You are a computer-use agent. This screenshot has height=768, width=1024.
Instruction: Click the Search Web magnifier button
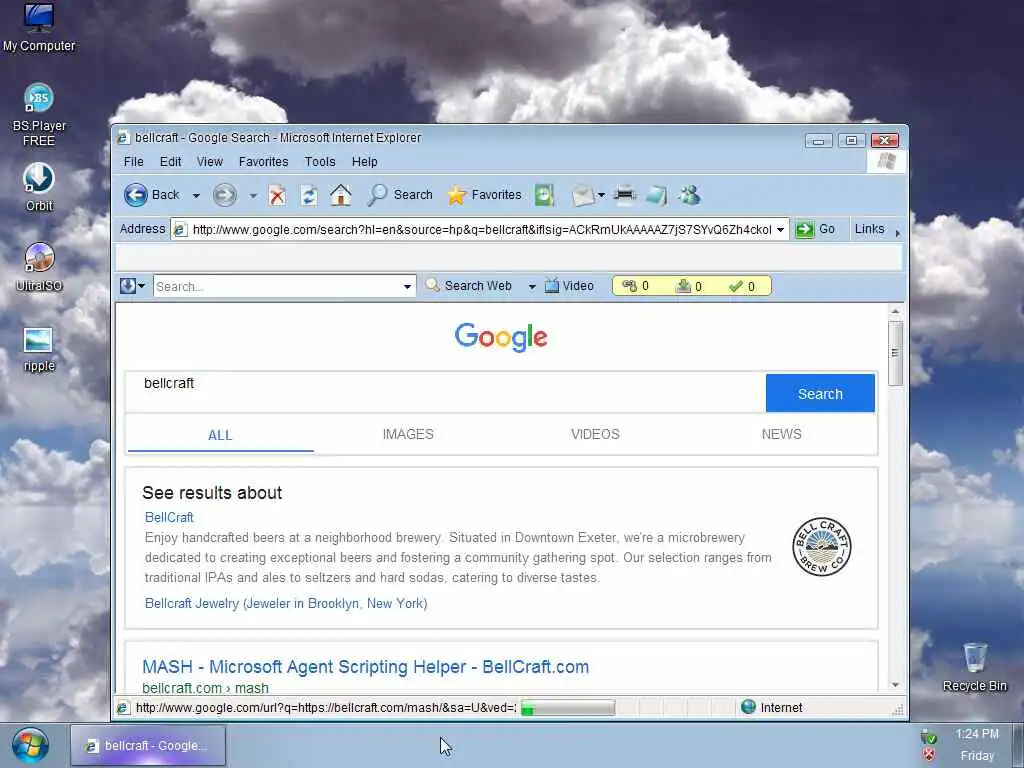point(468,285)
